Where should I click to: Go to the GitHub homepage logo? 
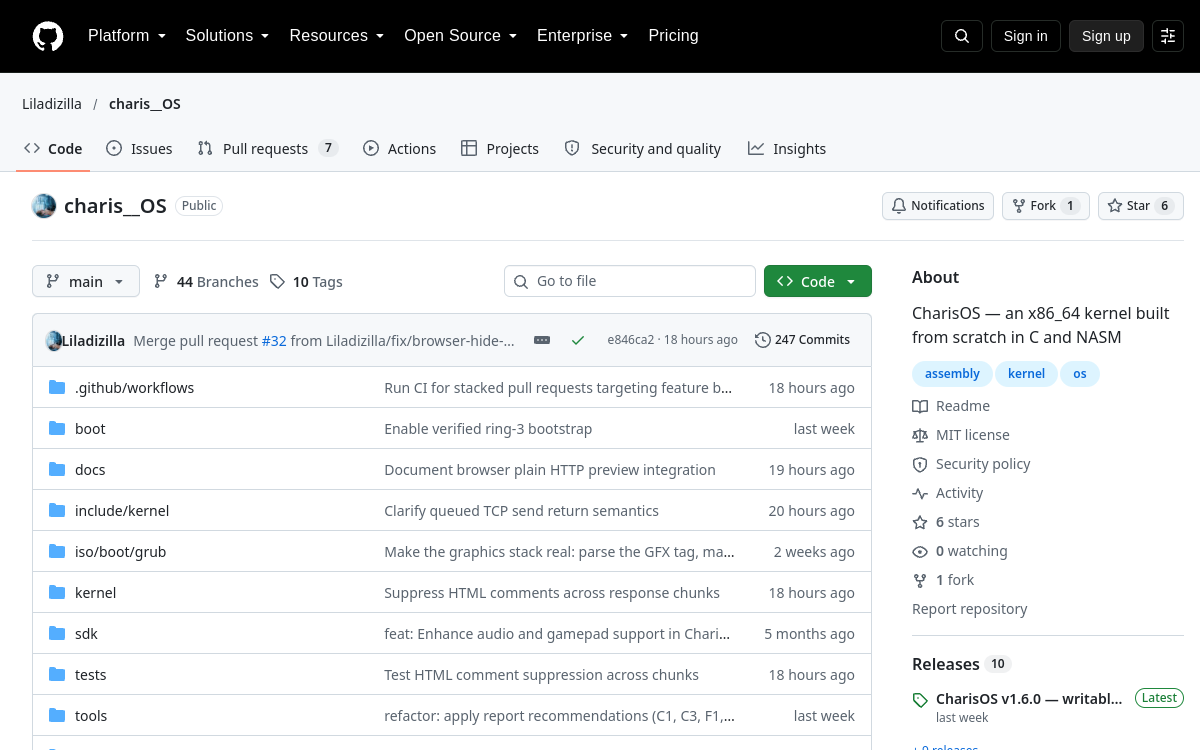pyautogui.click(x=48, y=36)
